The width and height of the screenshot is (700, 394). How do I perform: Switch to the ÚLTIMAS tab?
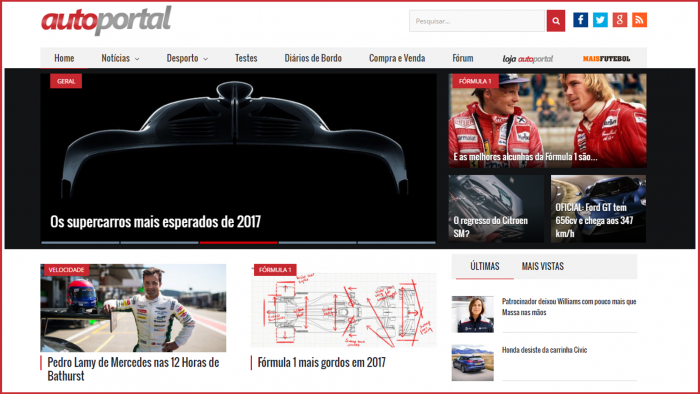coord(484,266)
